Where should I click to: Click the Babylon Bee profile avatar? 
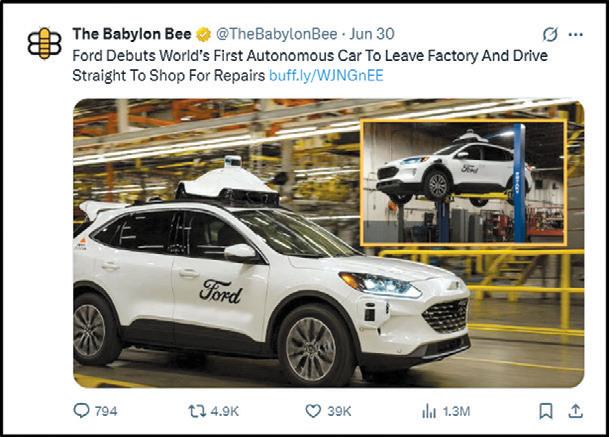coord(45,44)
